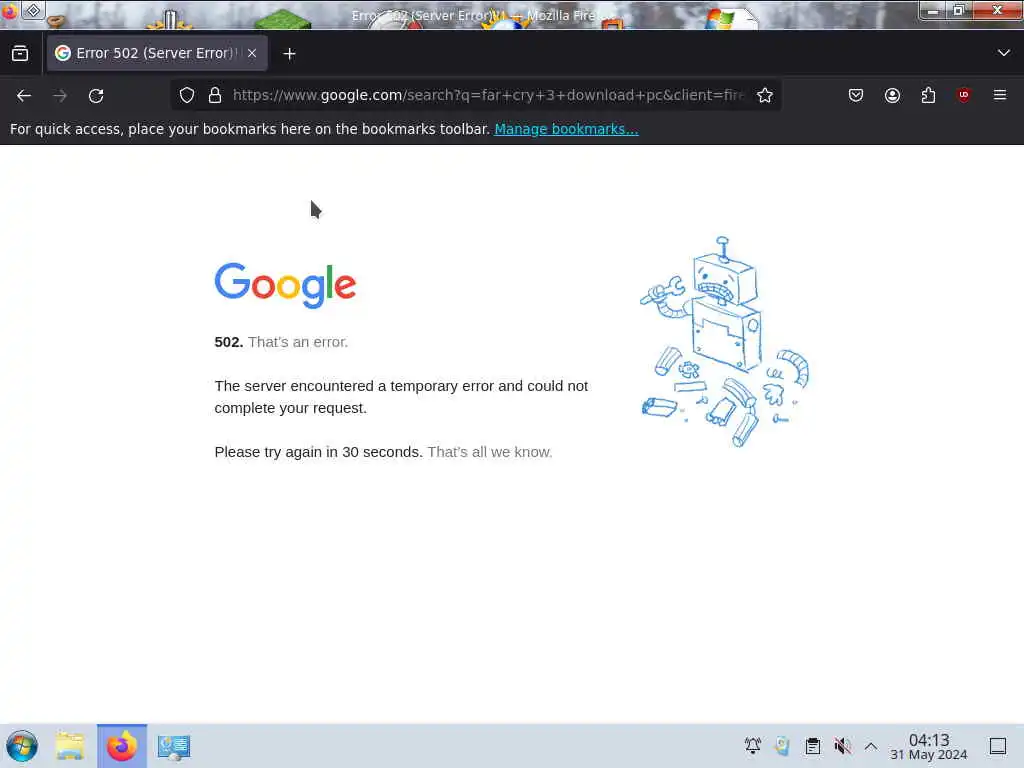Open the window menu icon in titlebar
The width and height of the screenshot is (1024, 768).
[33, 10]
